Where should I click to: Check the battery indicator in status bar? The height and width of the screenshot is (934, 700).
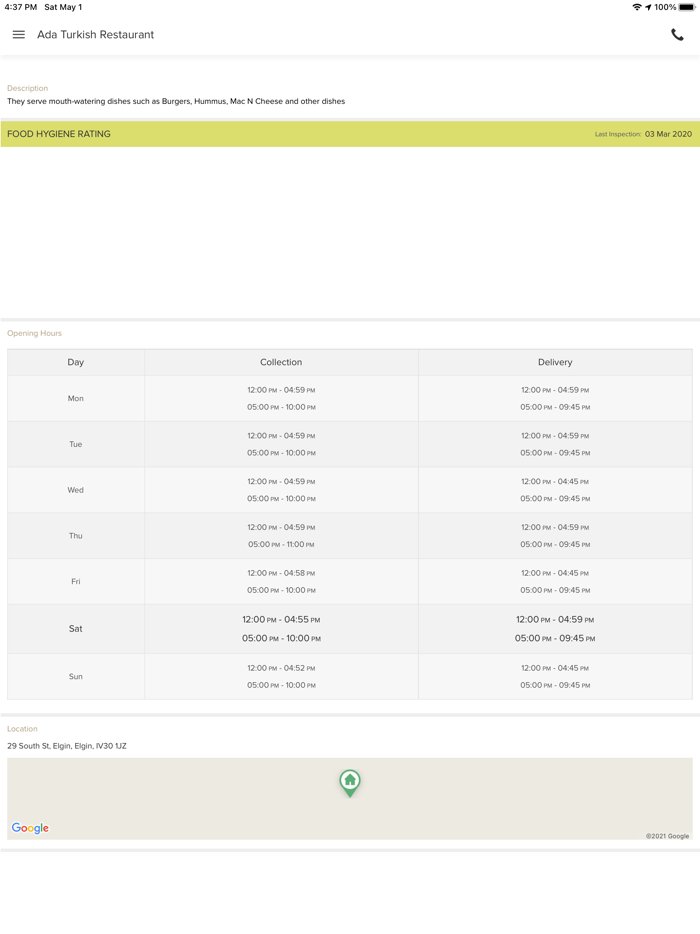coord(687,7)
